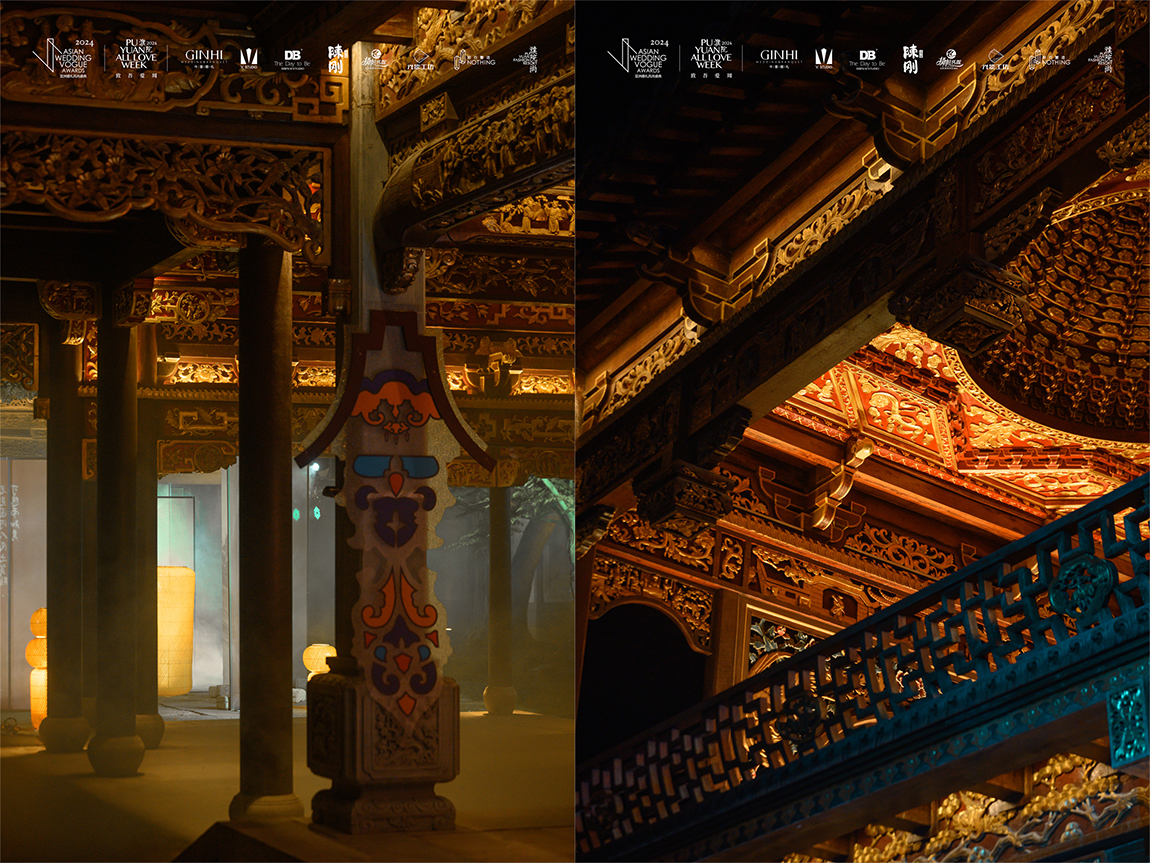The width and height of the screenshot is (1150, 863).
Task: Click the white calligraphy square logo on left photo
Action: [x=336, y=59]
